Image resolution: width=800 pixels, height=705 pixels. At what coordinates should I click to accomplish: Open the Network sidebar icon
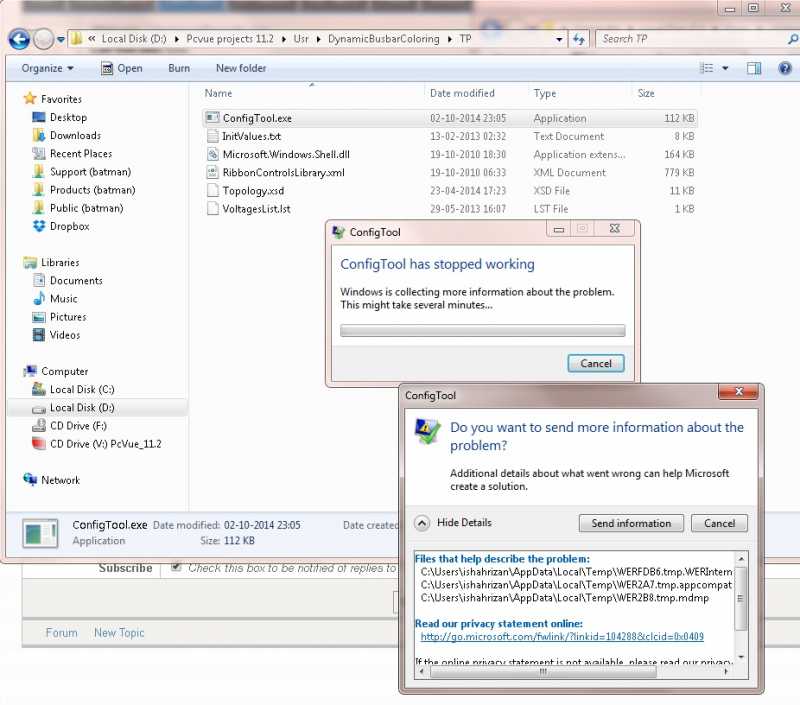(30, 480)
